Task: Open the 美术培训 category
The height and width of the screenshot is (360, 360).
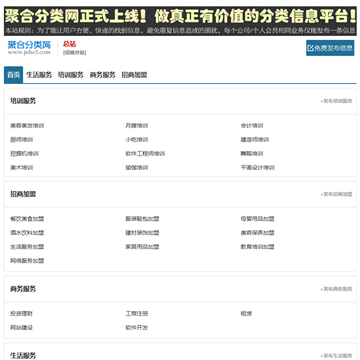Action: 21,168
